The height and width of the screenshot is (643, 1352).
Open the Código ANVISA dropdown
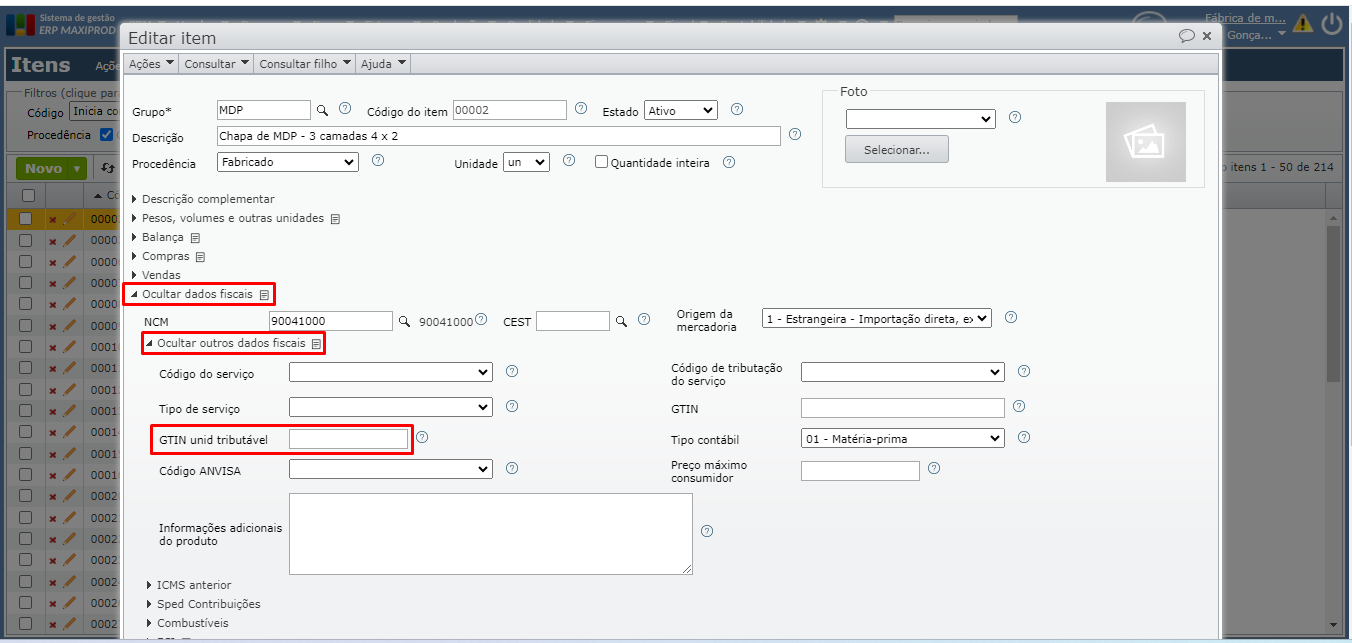pos(391,468)
